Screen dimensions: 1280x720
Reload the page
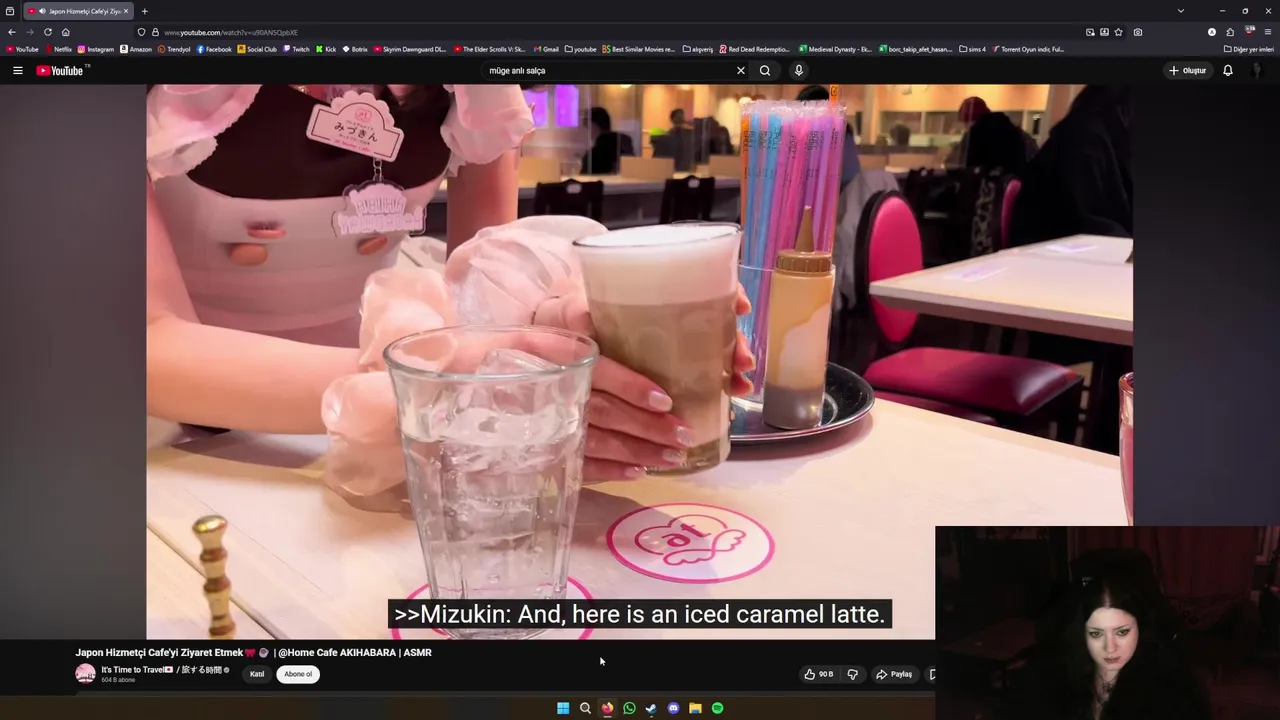[47, 32]
